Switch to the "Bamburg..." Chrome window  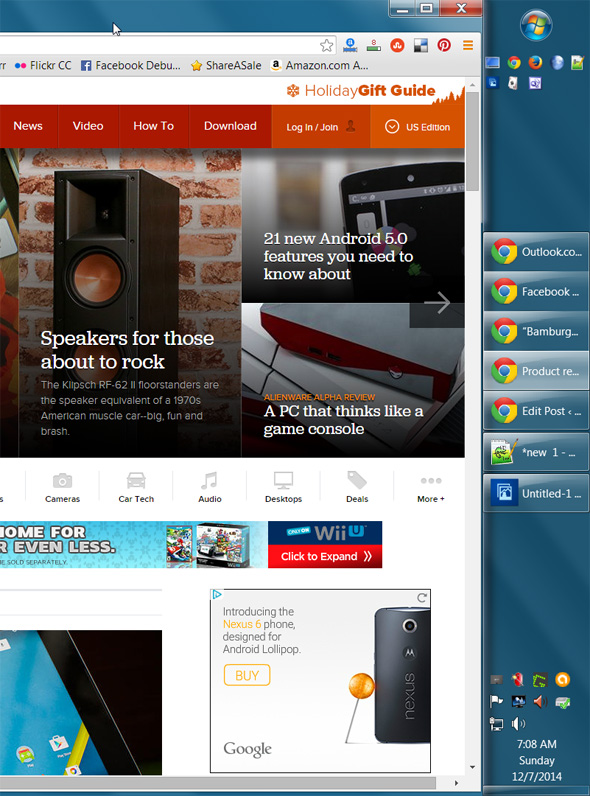coord(536,331)
